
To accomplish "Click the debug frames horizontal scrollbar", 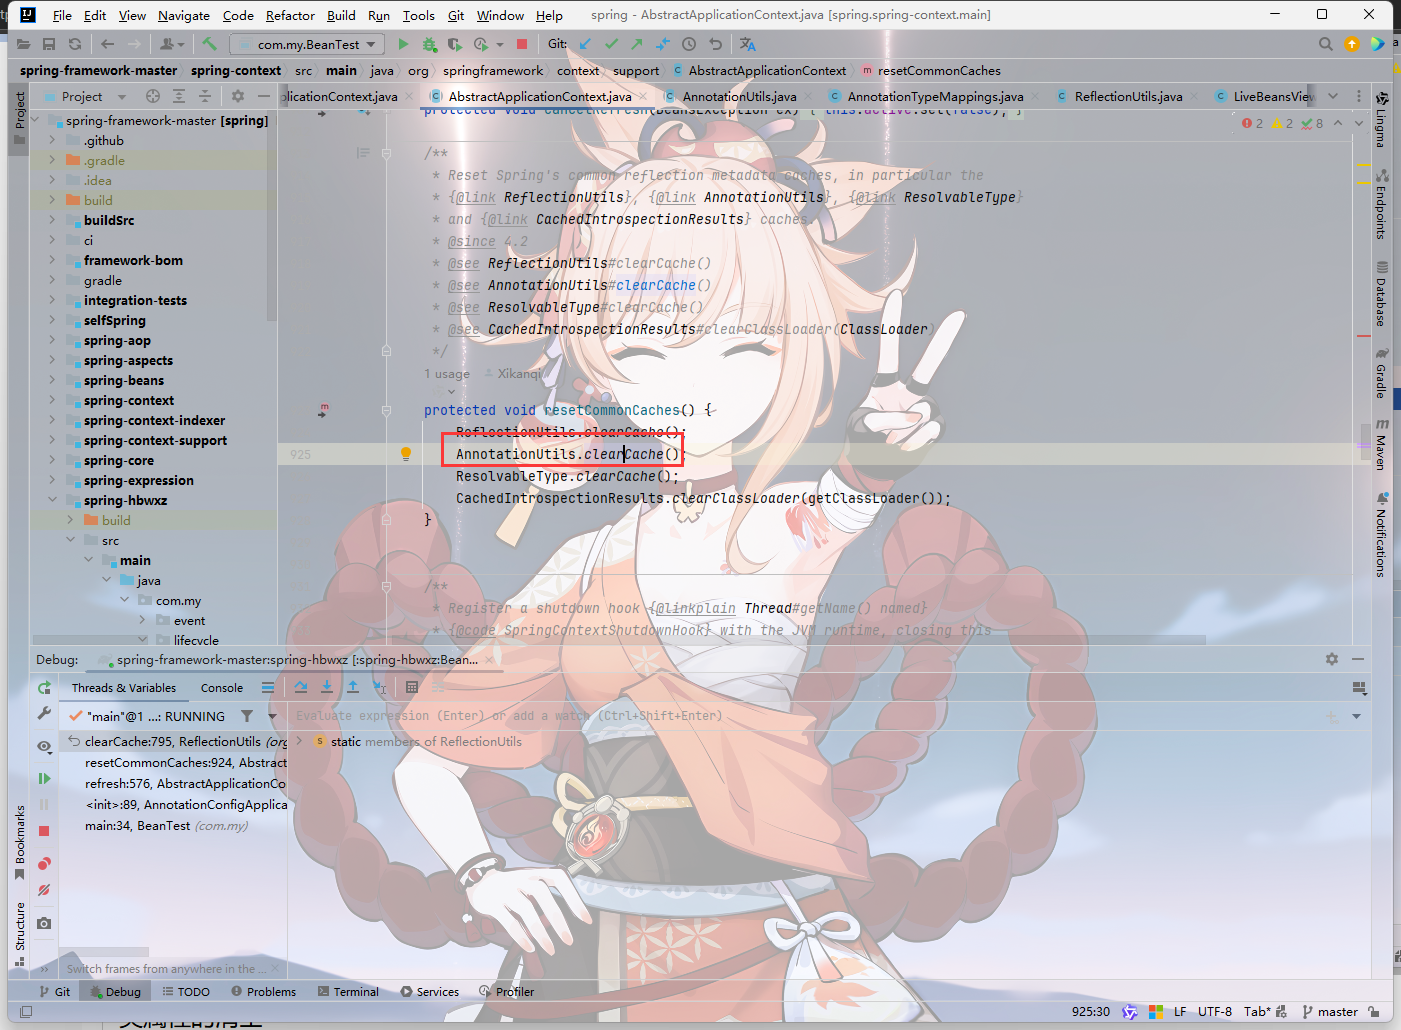I will tap(104, 952).
